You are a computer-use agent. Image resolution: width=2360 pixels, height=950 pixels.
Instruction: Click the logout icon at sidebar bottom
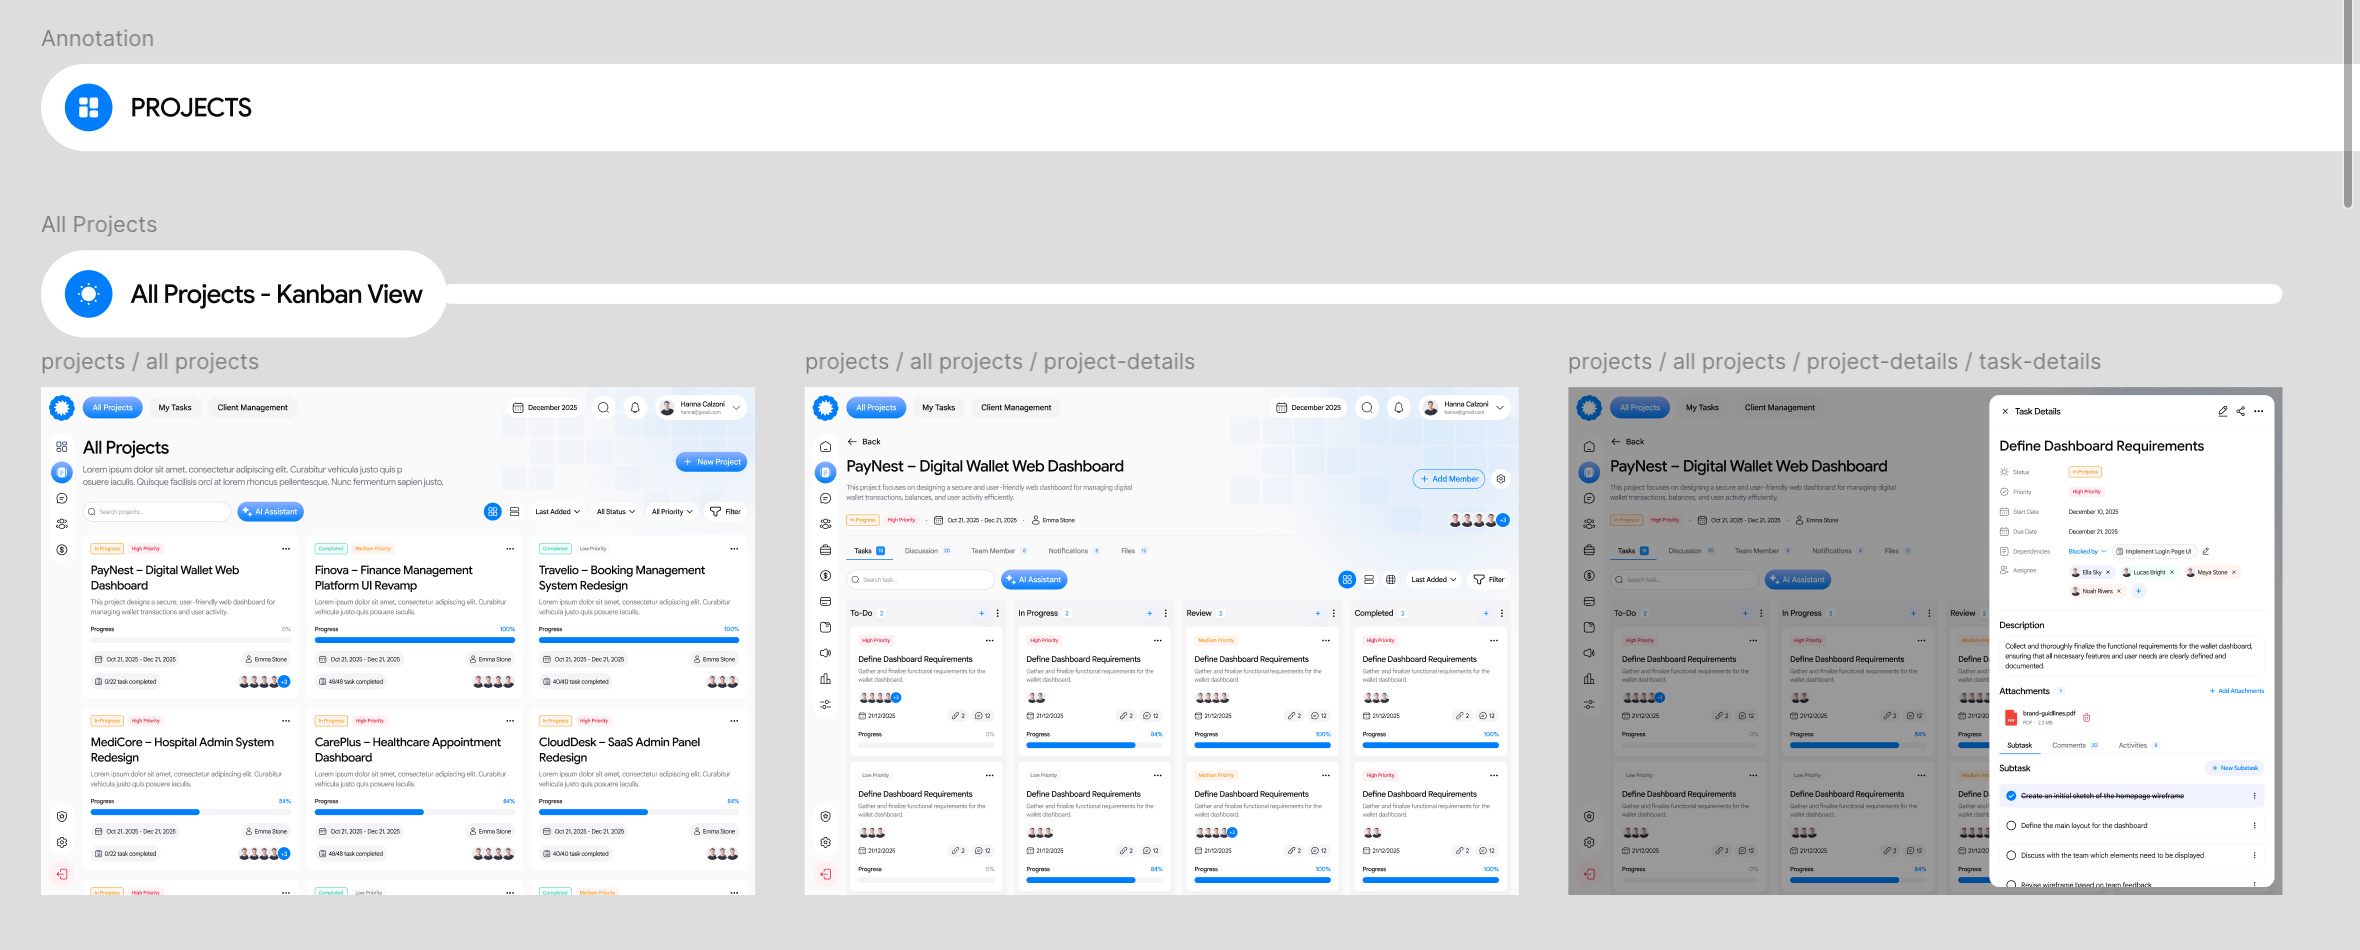61,874
